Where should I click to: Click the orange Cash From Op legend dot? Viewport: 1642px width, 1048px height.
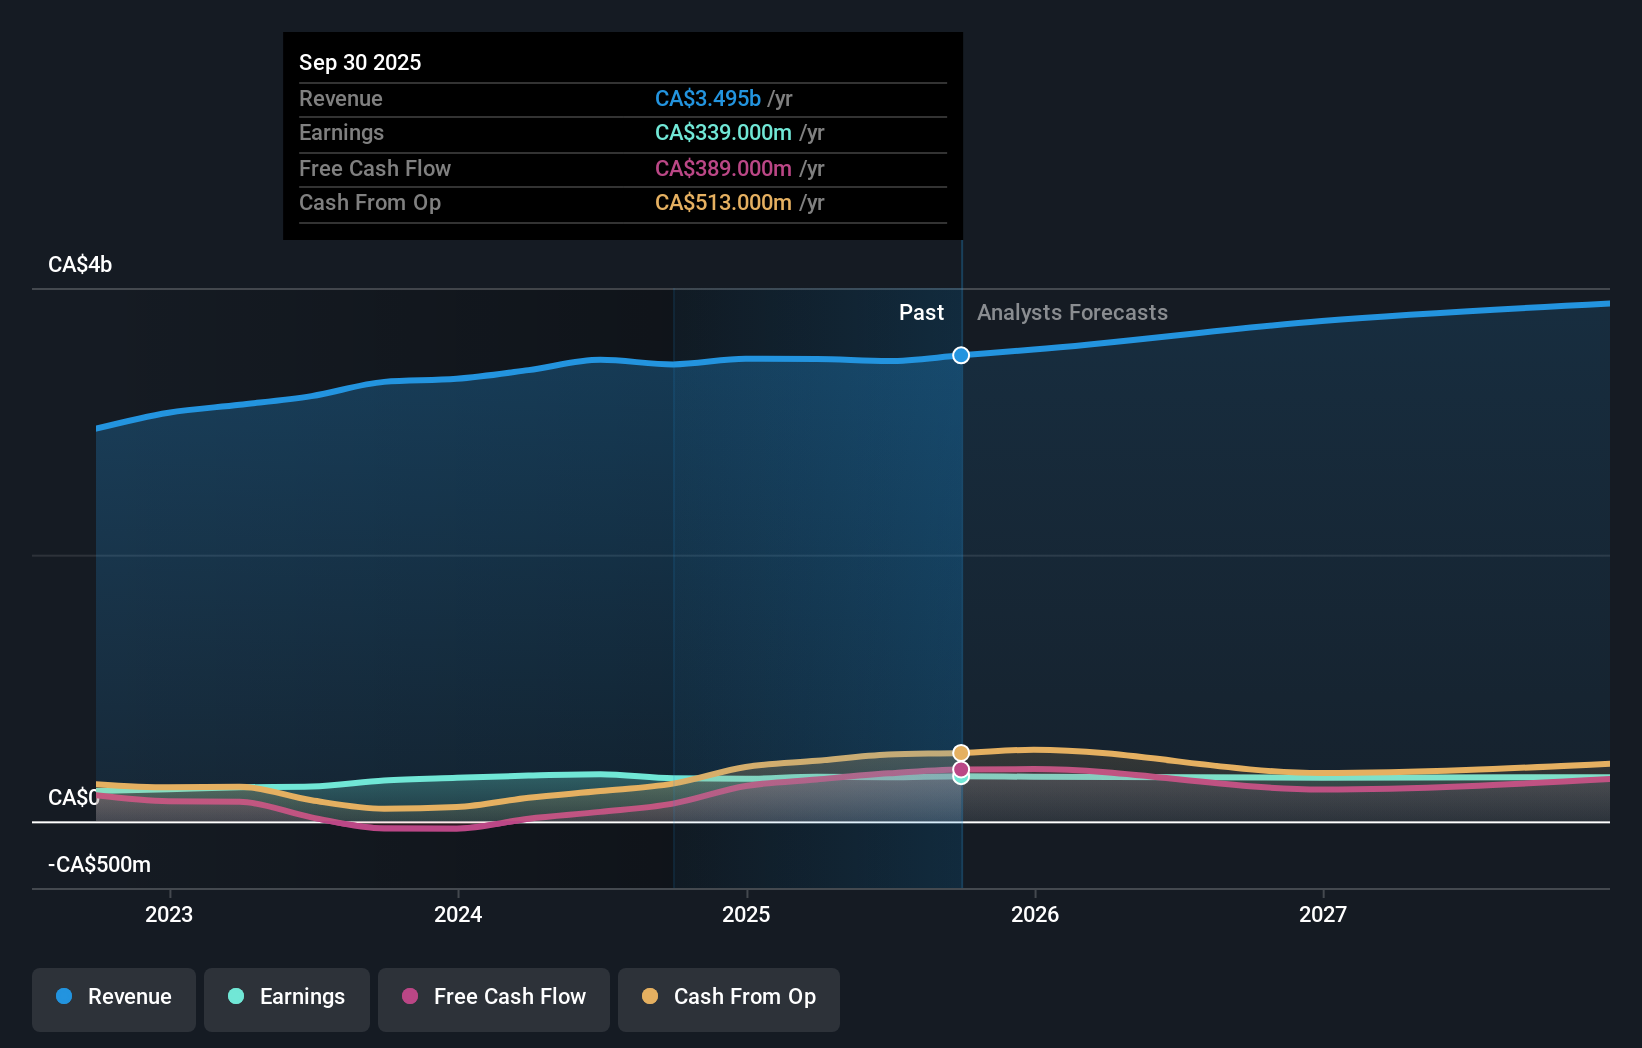pos(649,997)
